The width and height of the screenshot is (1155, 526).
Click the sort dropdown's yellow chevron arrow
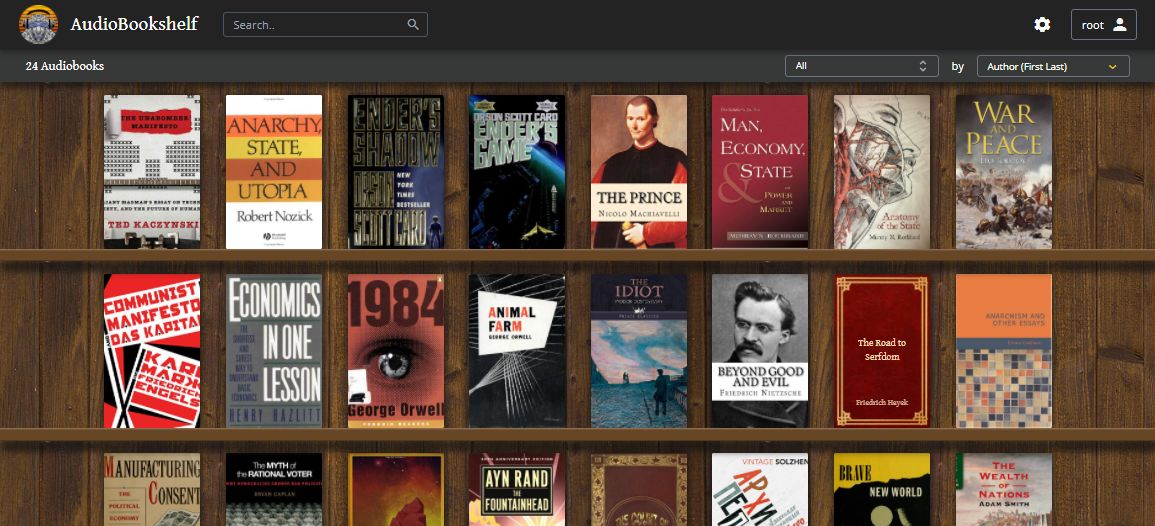coord(1112,67)
